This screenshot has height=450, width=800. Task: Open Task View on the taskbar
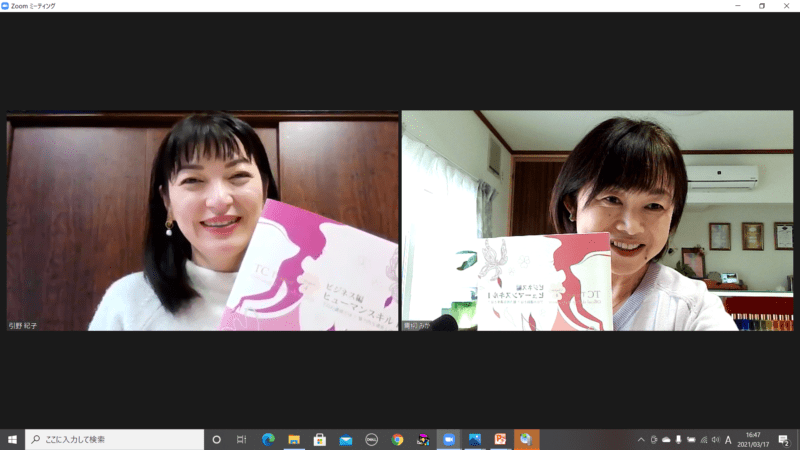coord(241,439)
